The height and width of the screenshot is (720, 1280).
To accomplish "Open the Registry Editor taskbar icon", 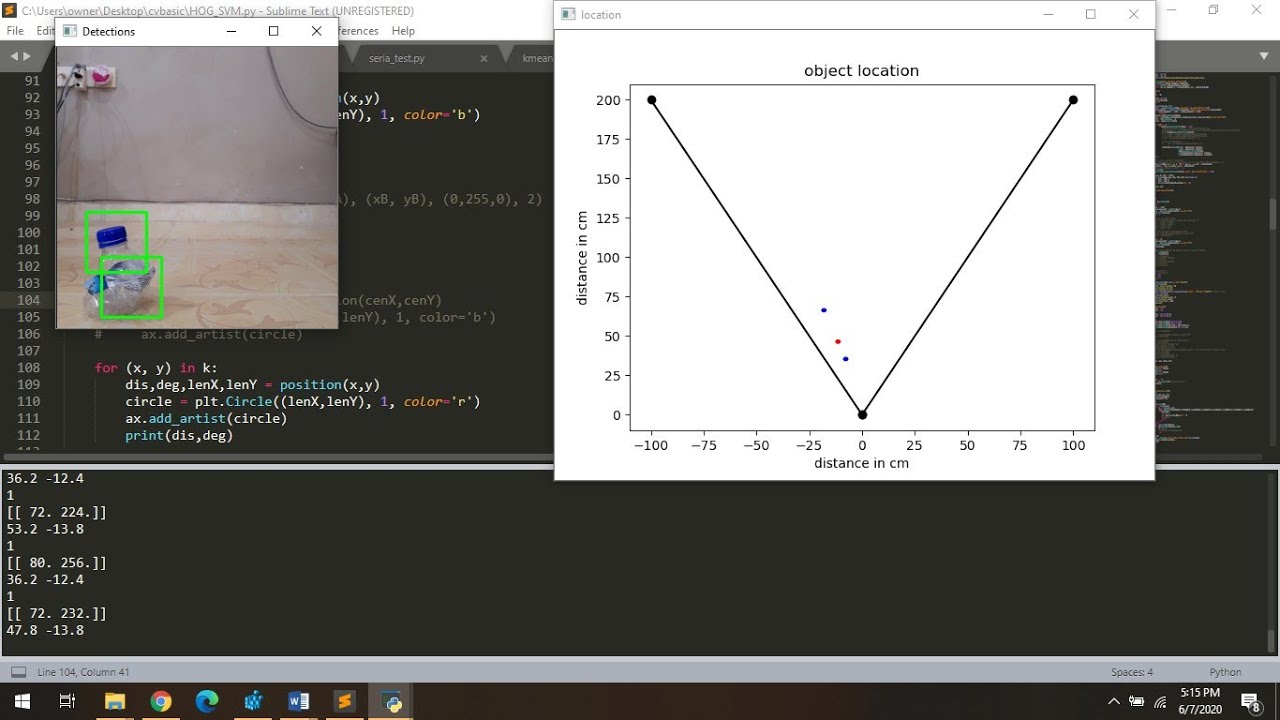I will pos(253,702).
